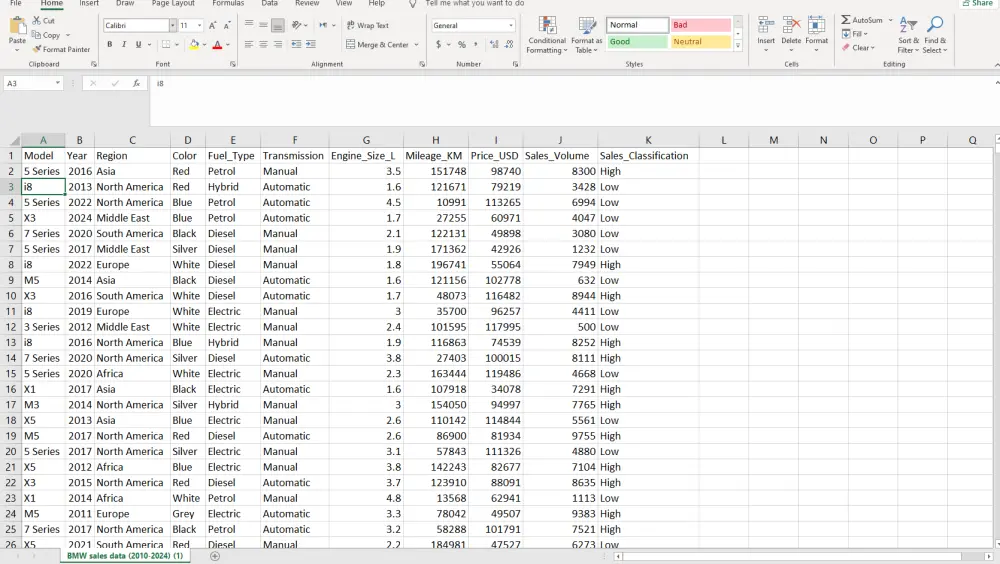This screenshot has width=1000, height=564.
Task: Open the Calibri font name dropdown
Action: (172, 26)
